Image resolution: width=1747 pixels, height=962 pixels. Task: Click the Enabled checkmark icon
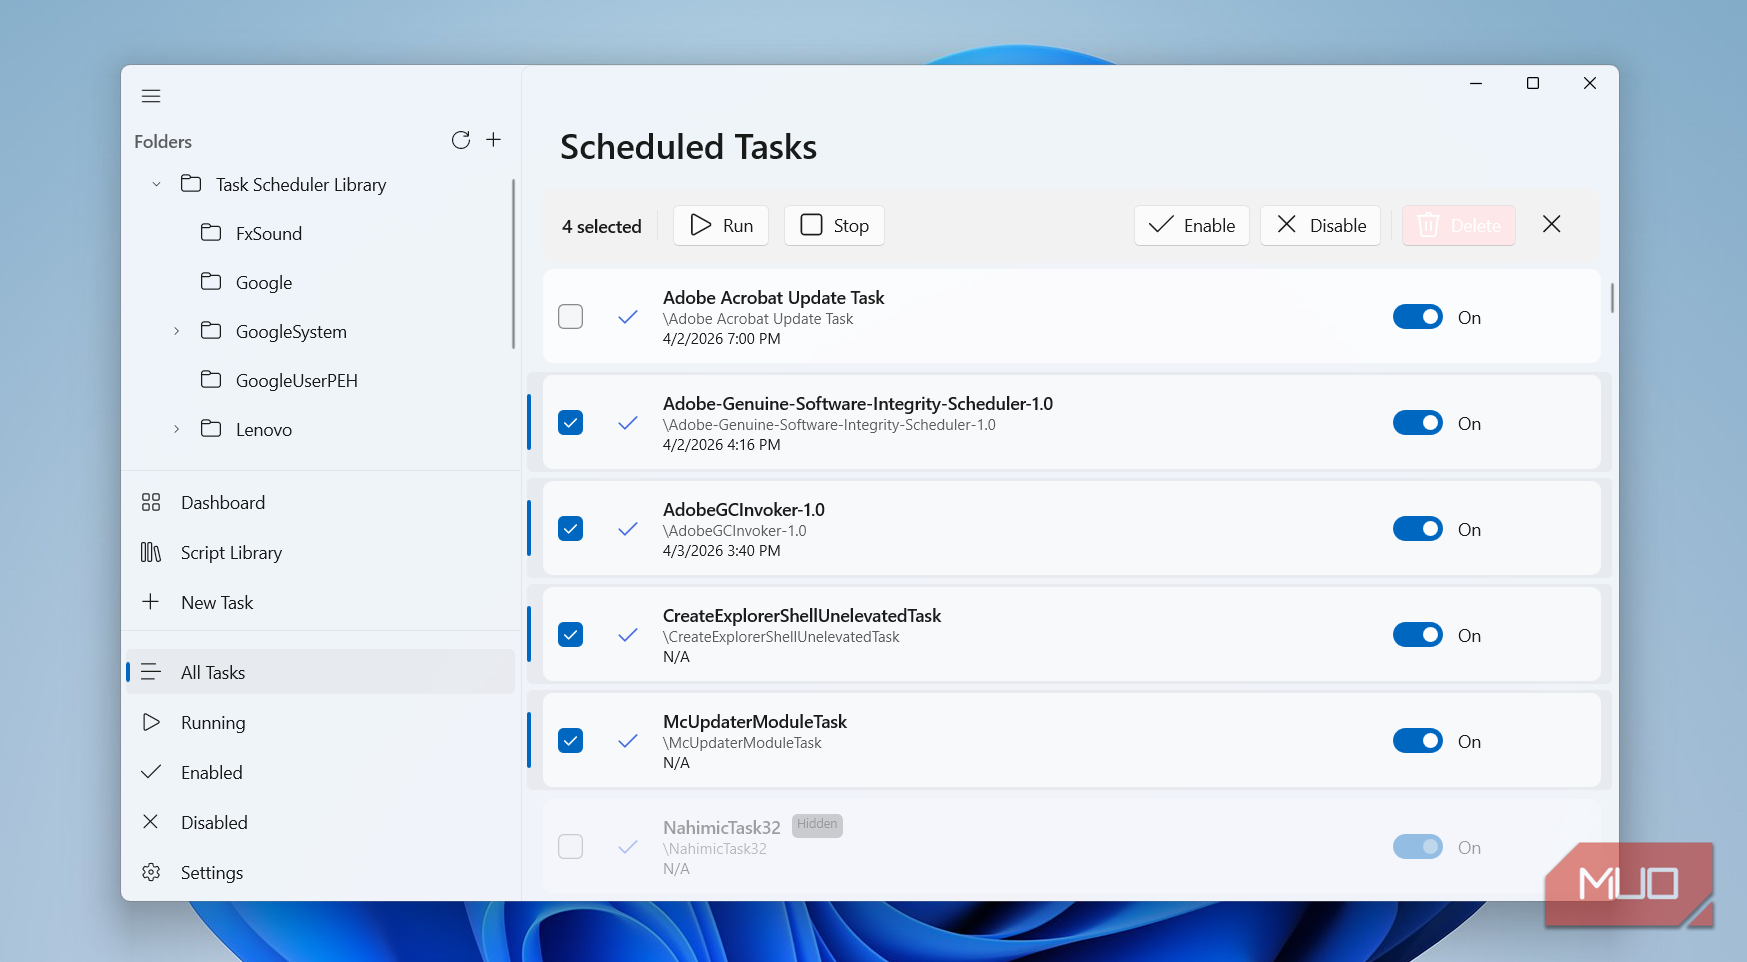tap(151, 772)
